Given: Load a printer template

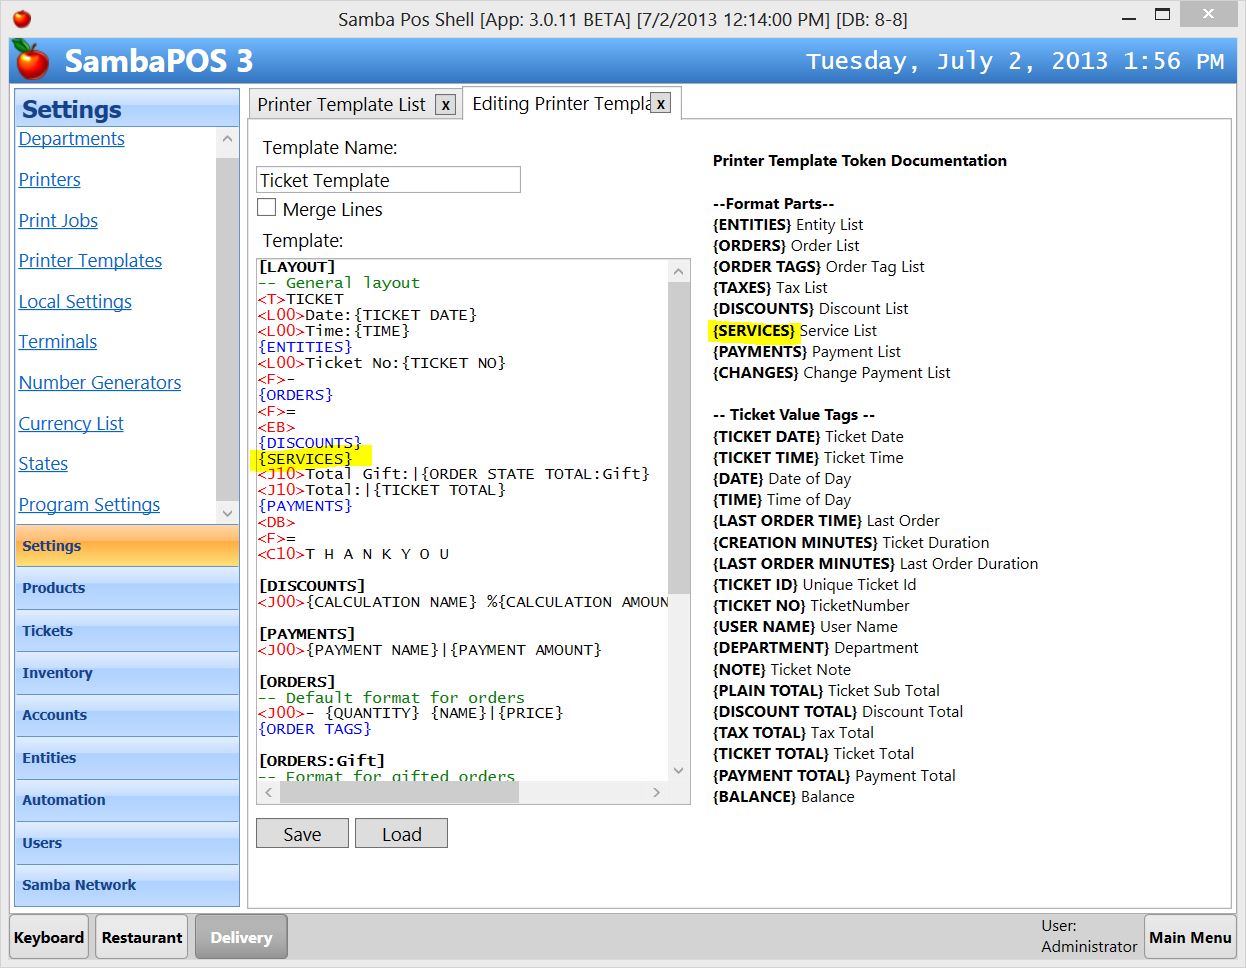Looking at the screenshot, I should 401,832.
